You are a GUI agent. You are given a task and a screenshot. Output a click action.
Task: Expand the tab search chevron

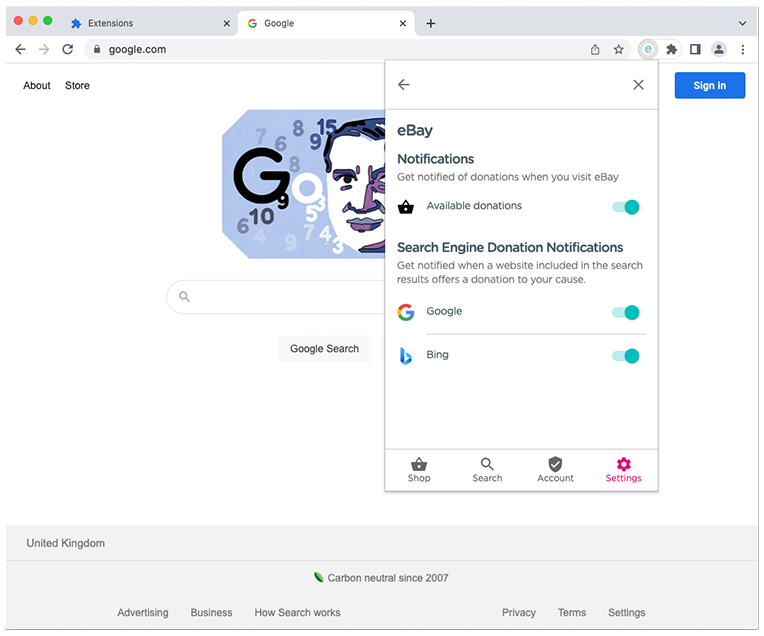pyautogui.click(x=742, y=23)
